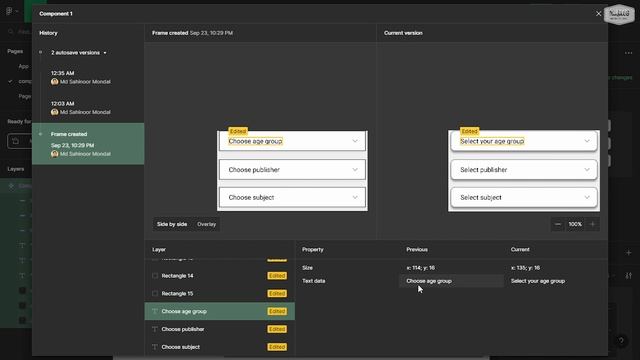Click the current size value x: 135; y: 16

[x=525, y=268]
